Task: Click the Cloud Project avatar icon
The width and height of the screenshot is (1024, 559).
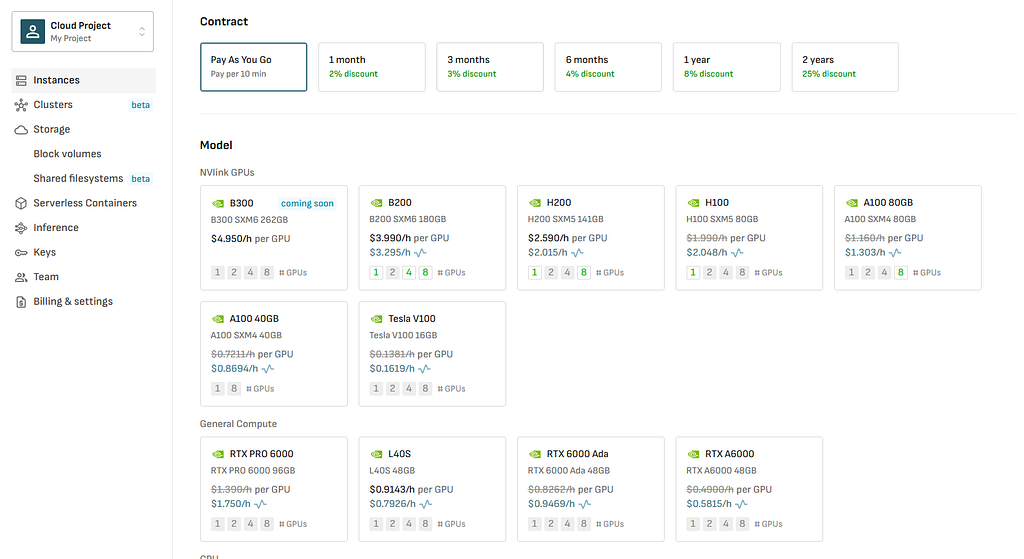Action: tap(33, 31)
